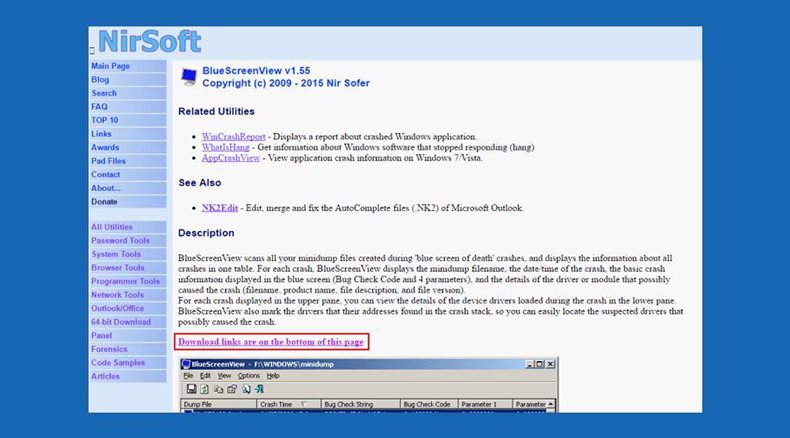Click the refresh toolbar icon in BlueScreenView
The width and height of the screenshot is (790, 438).
tap(205, 389)
